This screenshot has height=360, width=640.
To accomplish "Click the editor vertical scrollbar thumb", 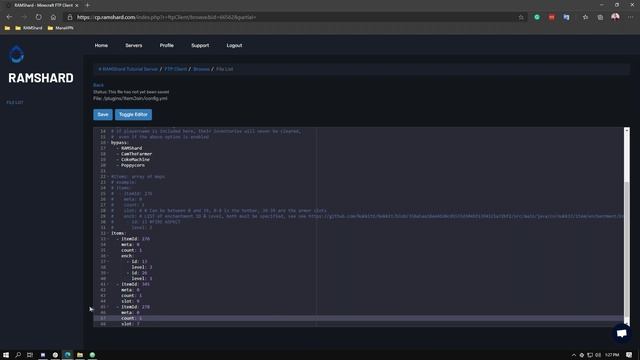I will pyautogui.click(x=627, y=250).
